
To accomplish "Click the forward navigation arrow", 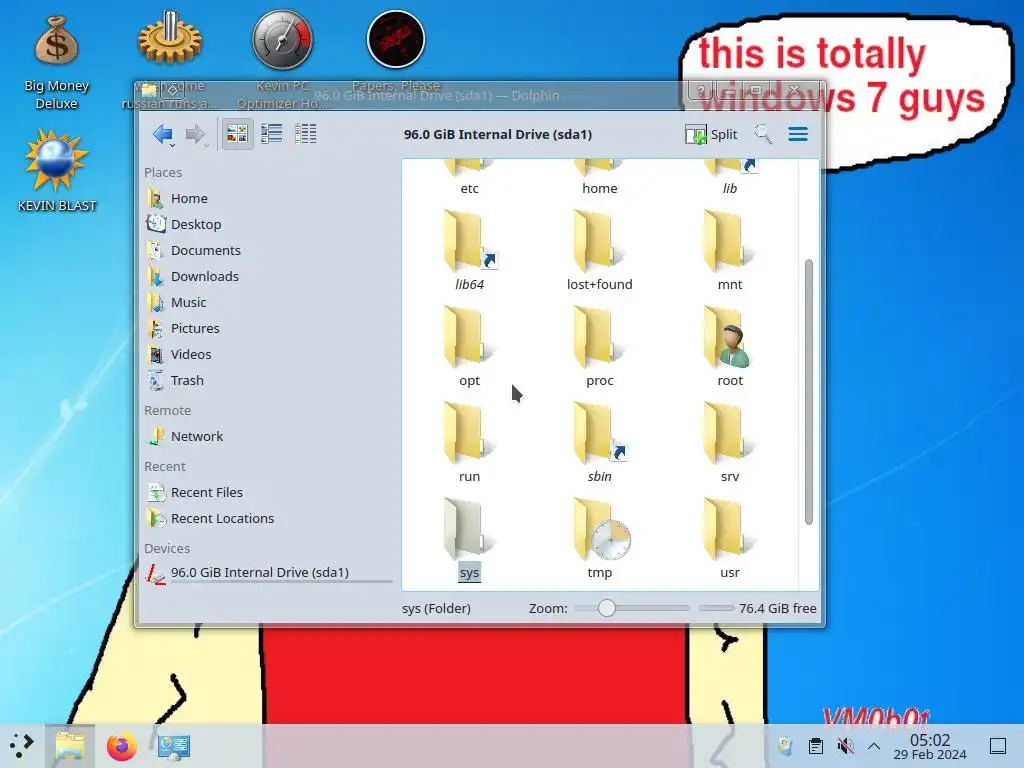I will pos(195,135).
